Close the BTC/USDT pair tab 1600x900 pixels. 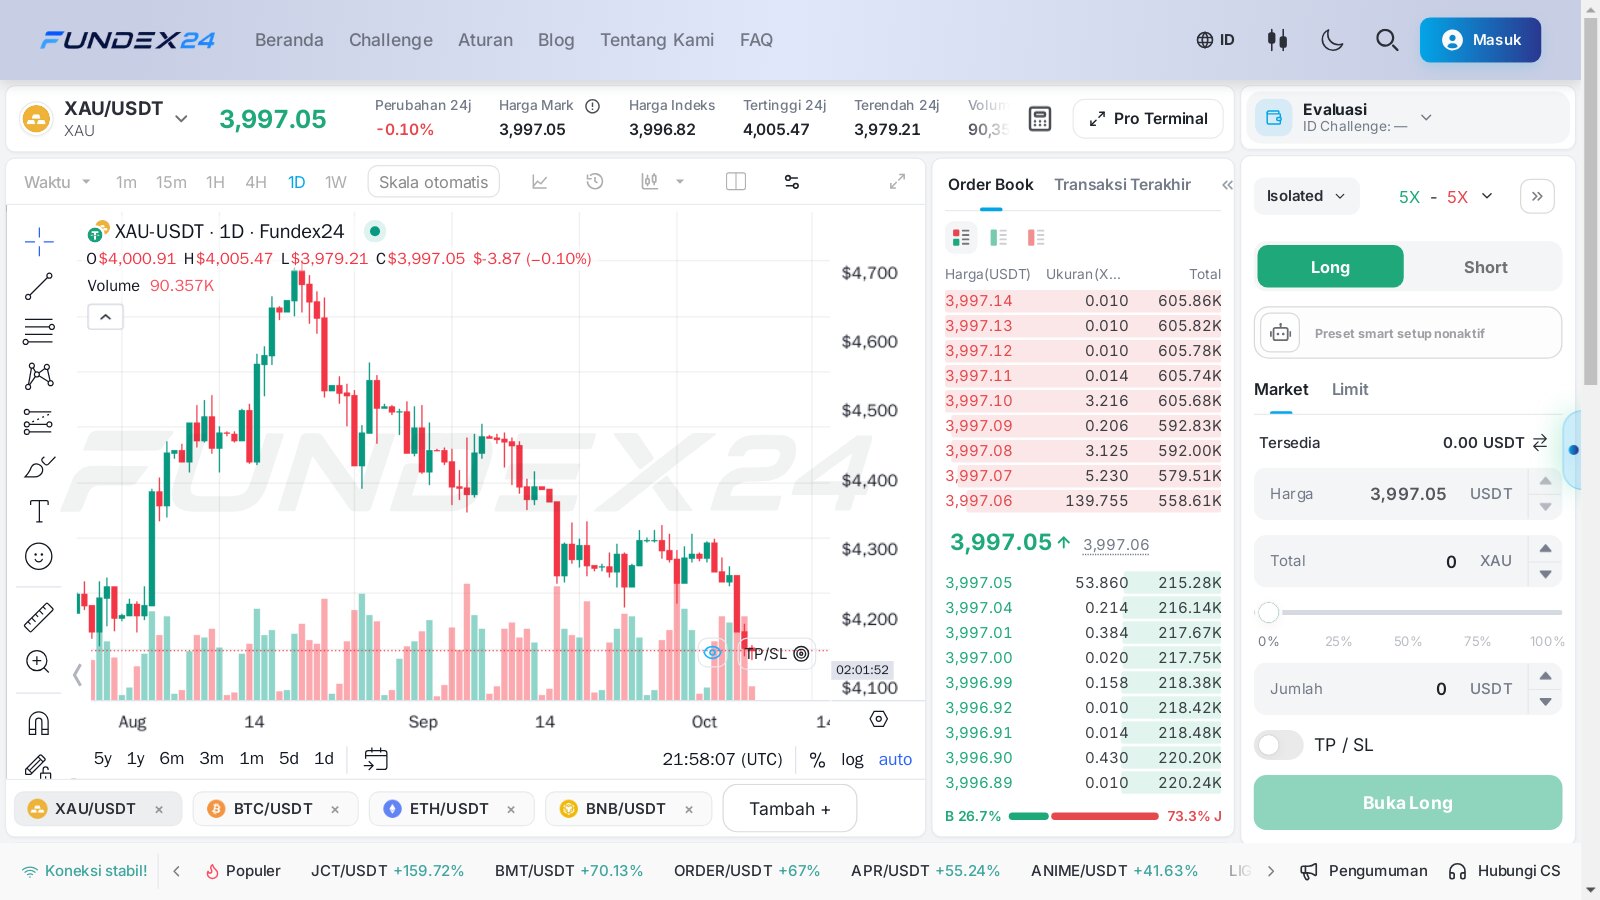pyautogui.click(x=335, y=809)
